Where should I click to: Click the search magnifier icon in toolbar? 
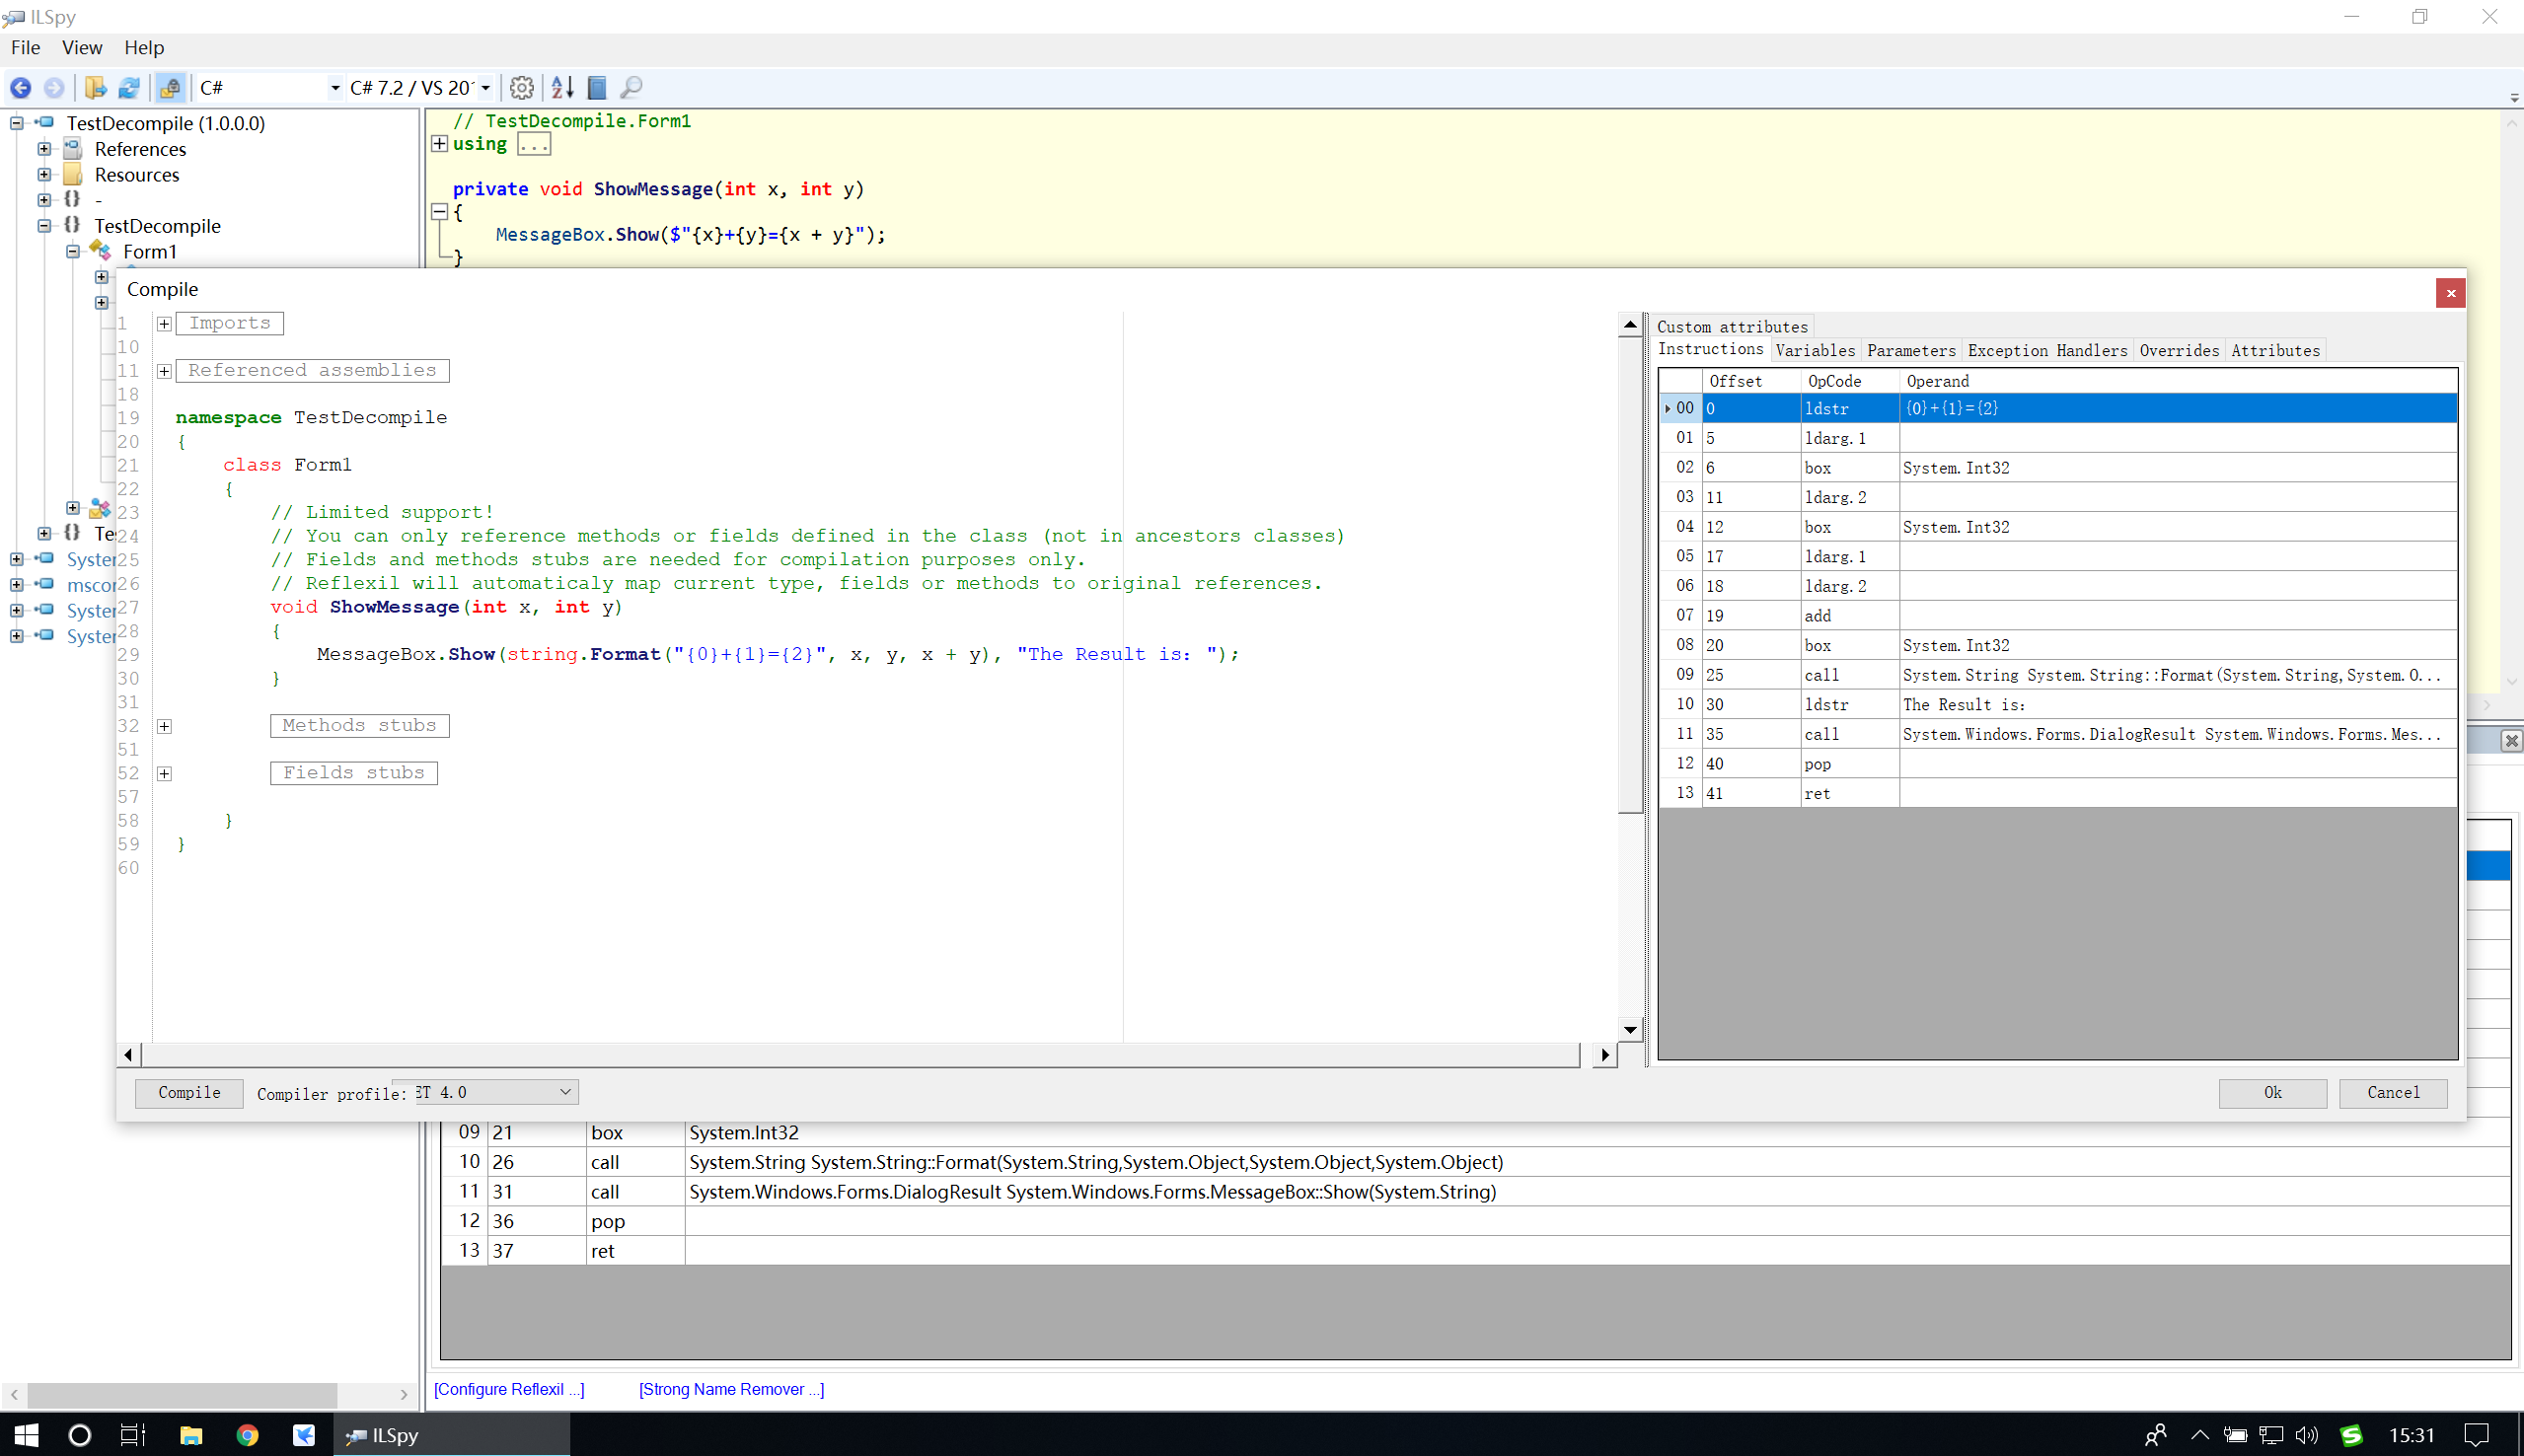[x=632, y=87]
